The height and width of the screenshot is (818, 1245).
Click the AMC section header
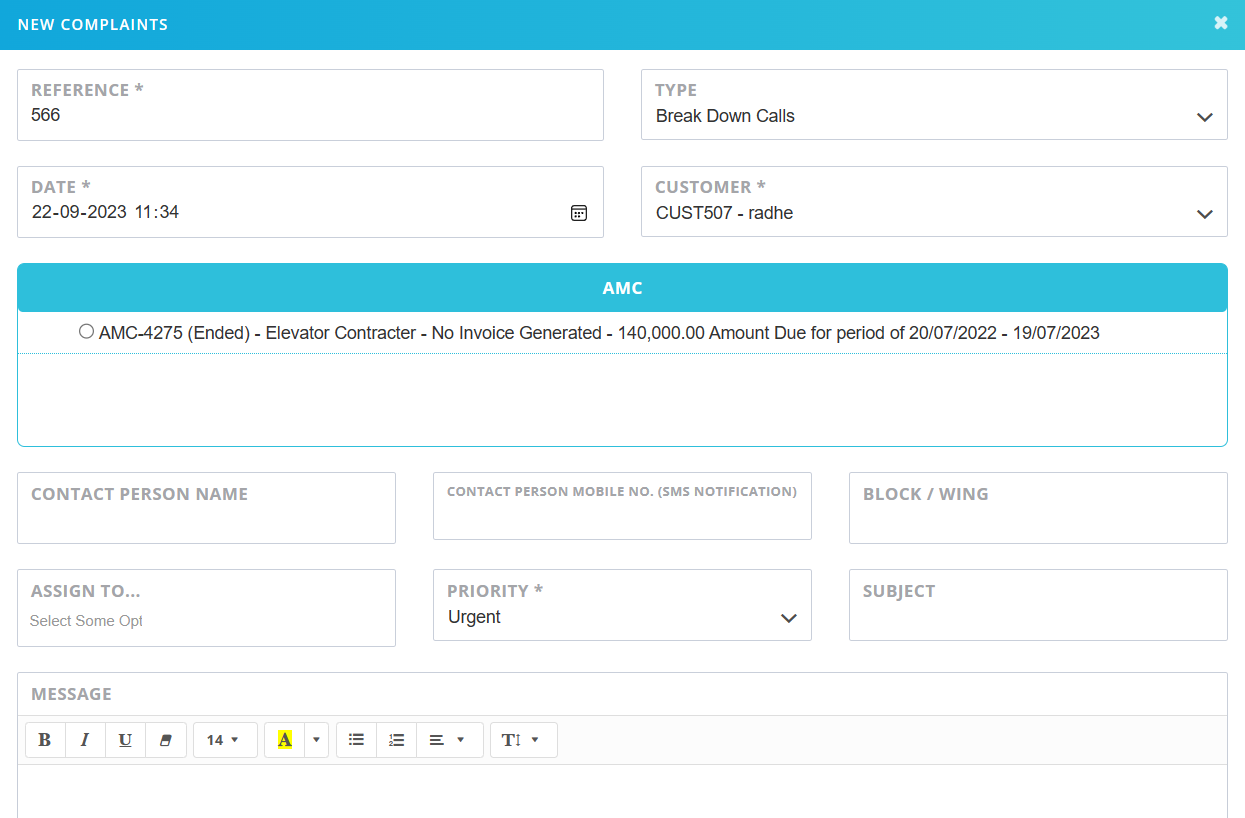coord(622,288)
